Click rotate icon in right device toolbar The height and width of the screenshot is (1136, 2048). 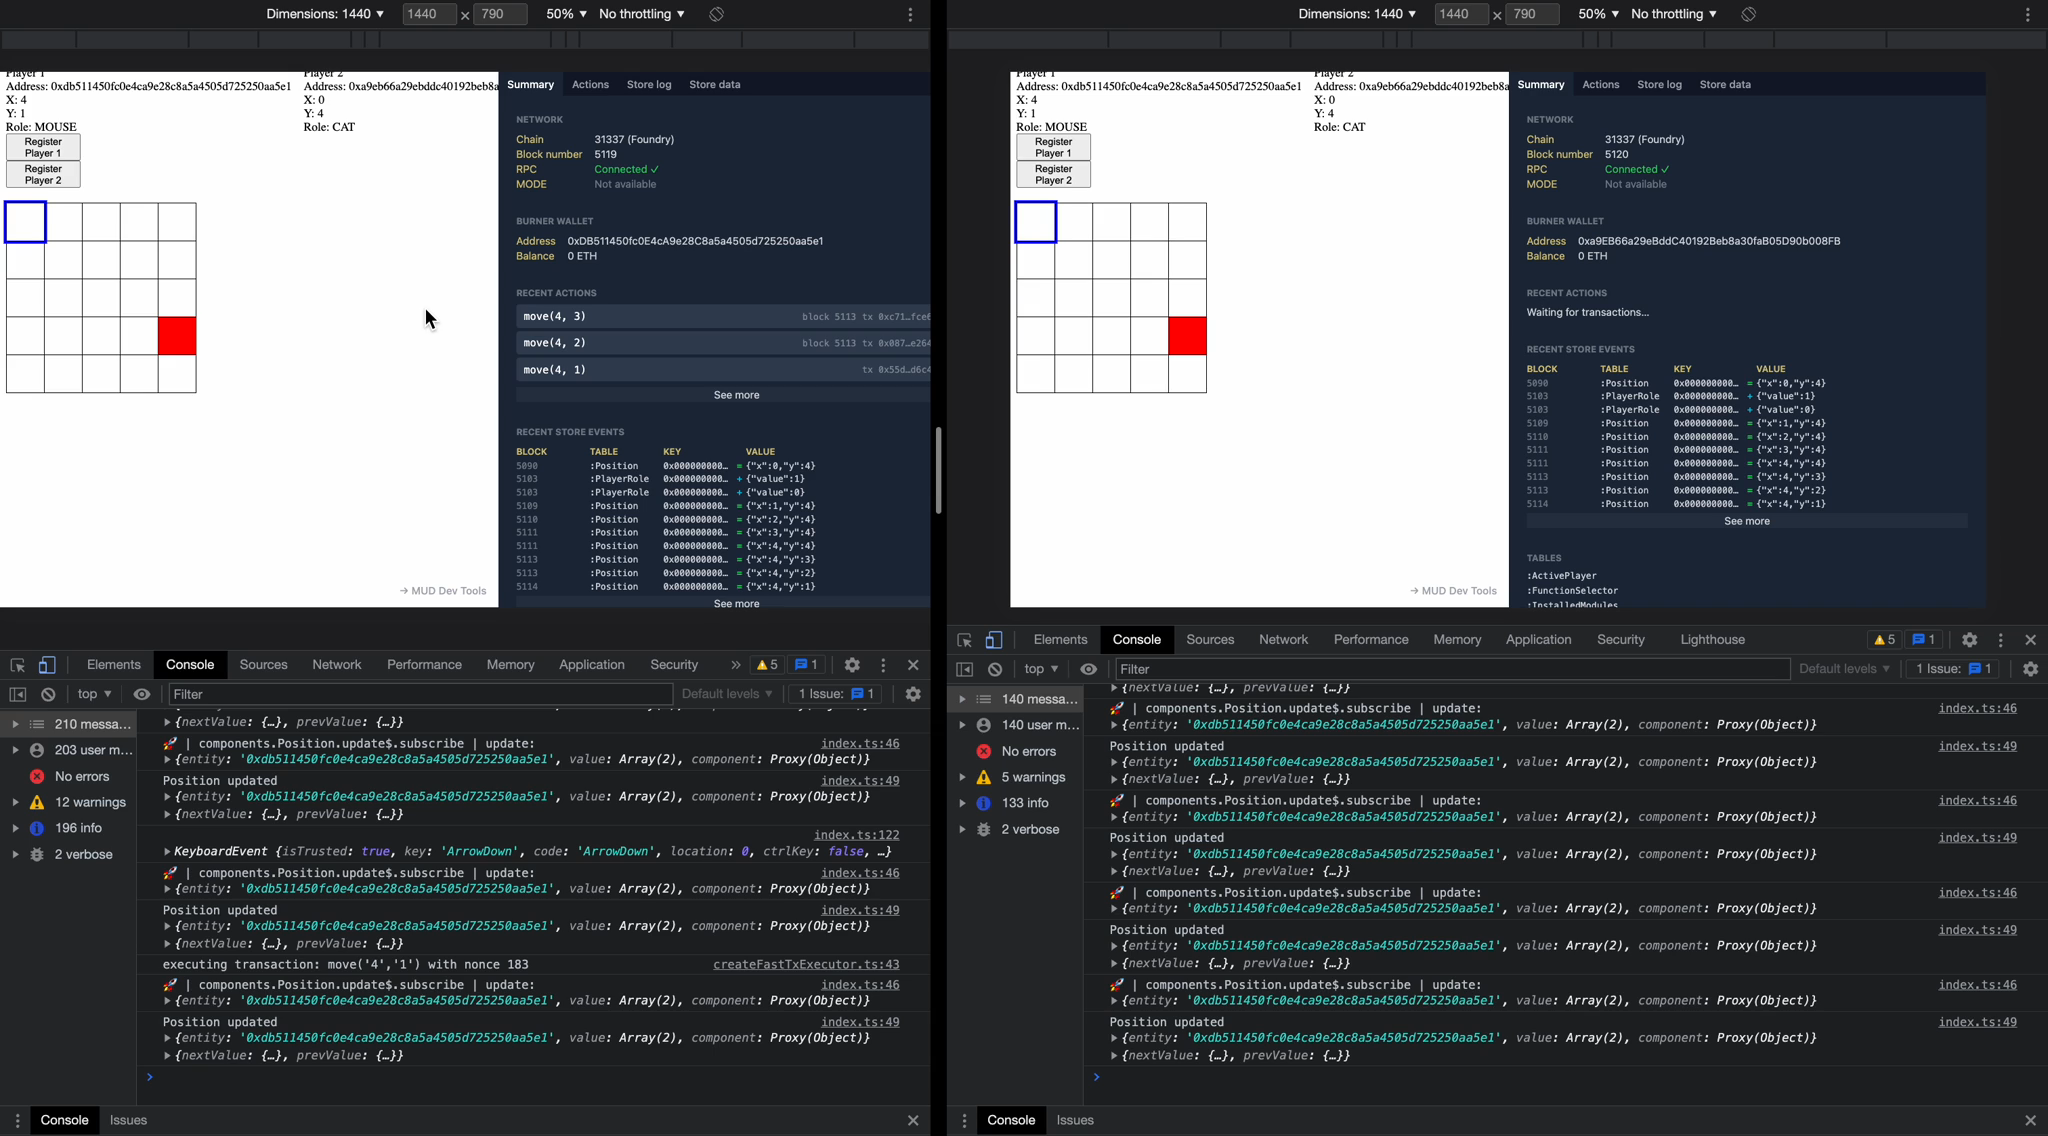point(1748,14)
